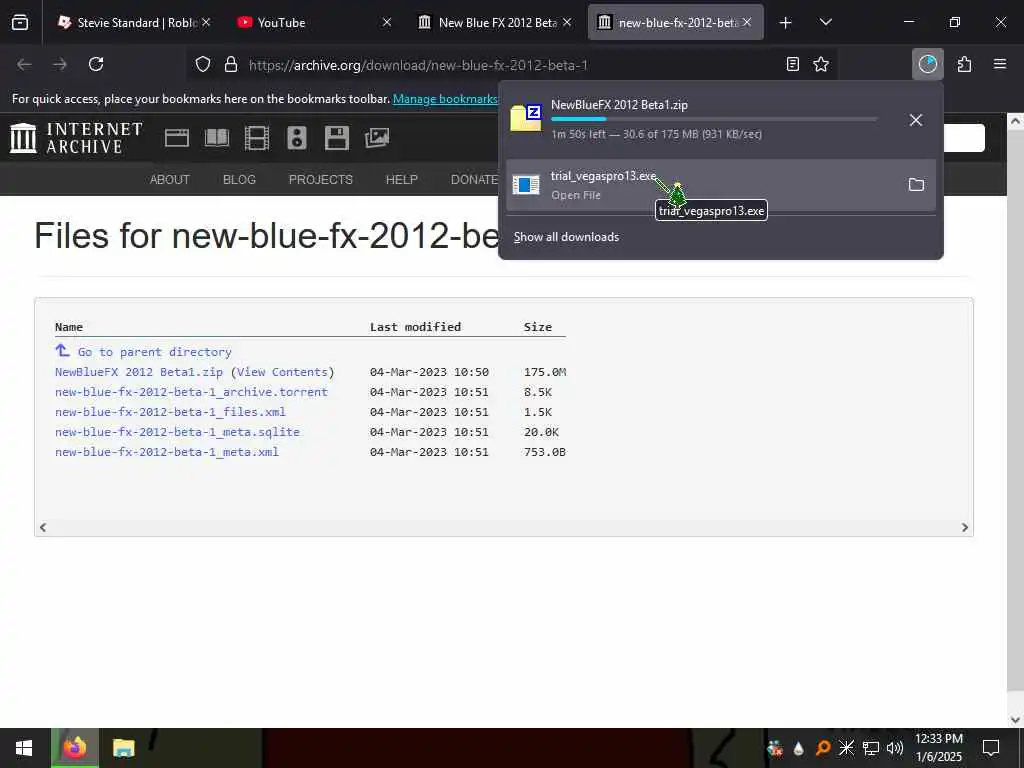This screenshot has width=1024, height=768.
Task: Click the NewBlueFX zip download progress bar
Action: pyautogui.click(x=714, y=119)
